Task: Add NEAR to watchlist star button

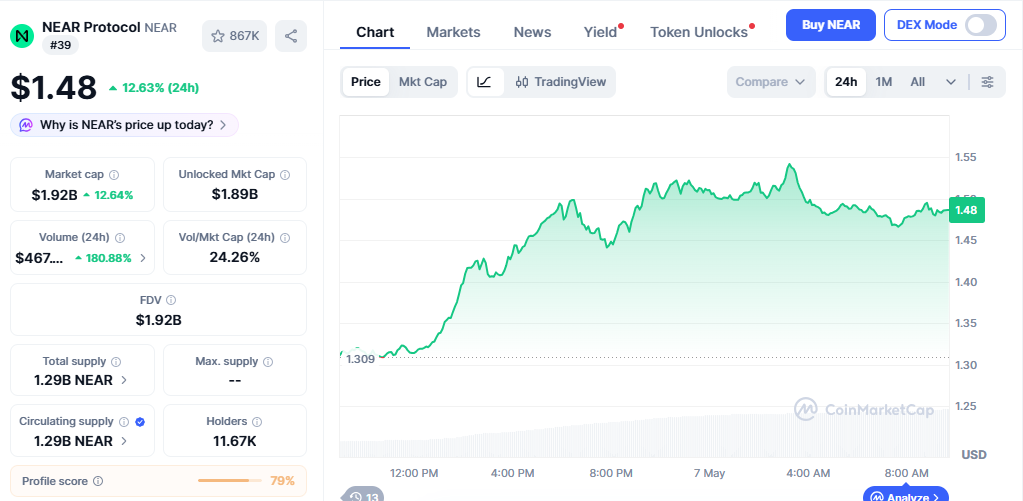Action: point(235,36)
